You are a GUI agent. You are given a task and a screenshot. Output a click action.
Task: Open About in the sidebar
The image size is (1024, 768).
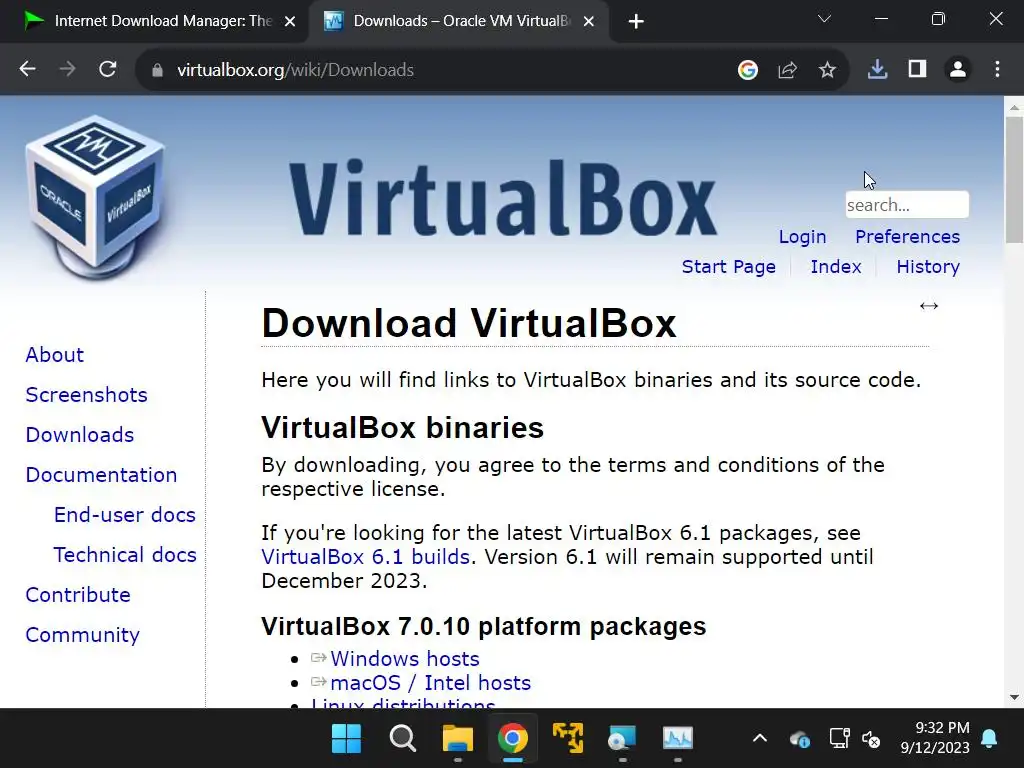click(x=55, y=355)
